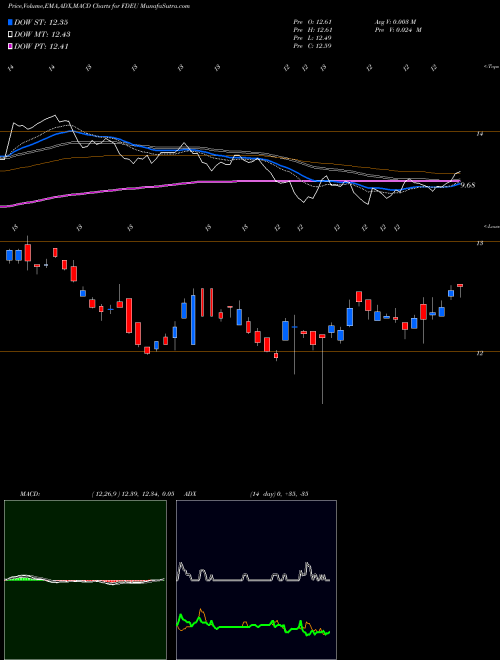This screenshot has height=660, width=500.
Task: Click the 12 price axis label
Action: pos(479,354)
